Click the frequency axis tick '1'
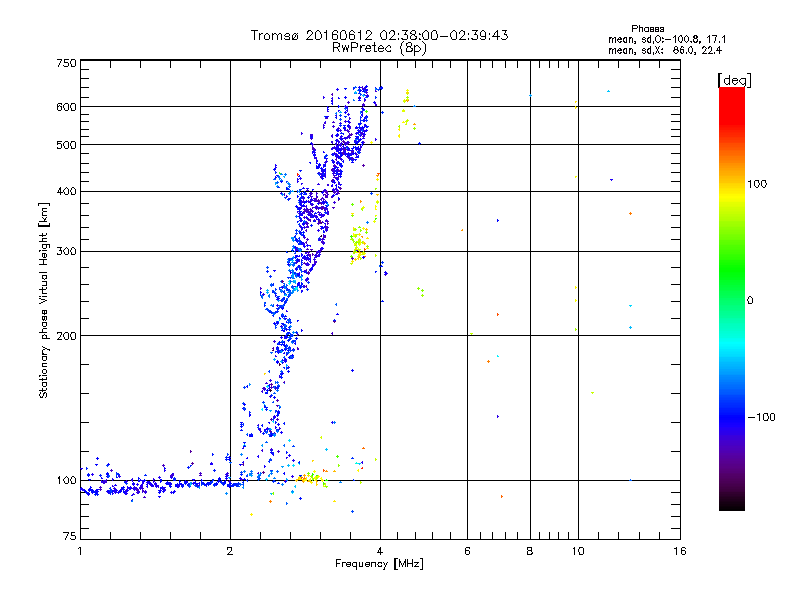This screenshot has height=600, width=800. [80, 551]
